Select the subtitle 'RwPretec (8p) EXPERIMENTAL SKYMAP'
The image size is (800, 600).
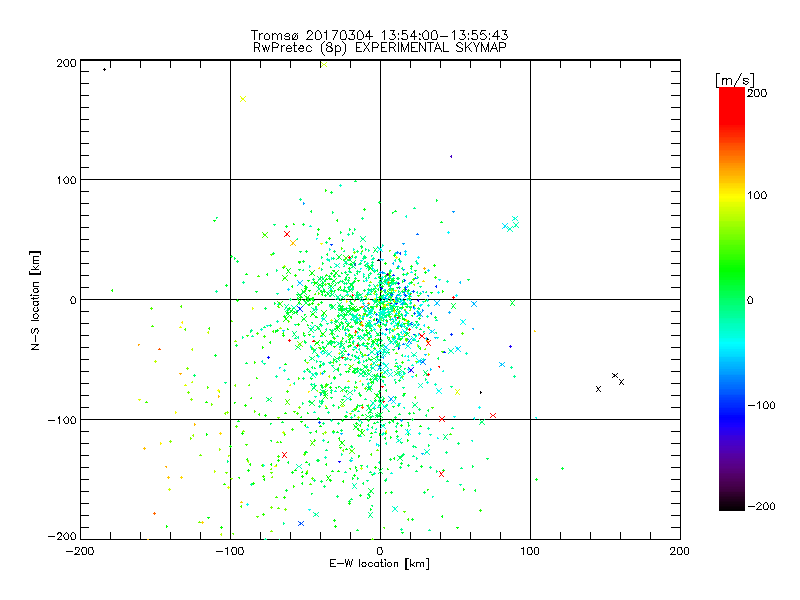tap(380, 48)
